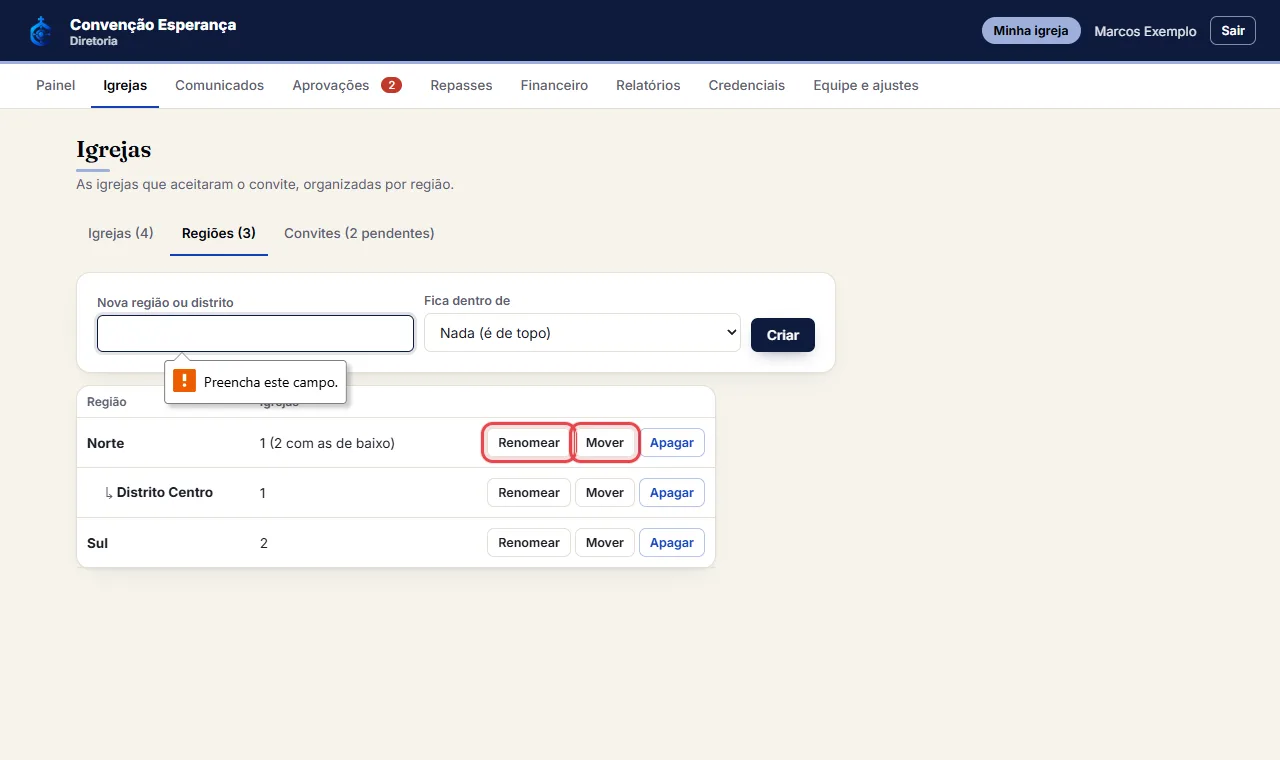
Task: Go to the Igrejas navigation item
Action: point(125,86)
